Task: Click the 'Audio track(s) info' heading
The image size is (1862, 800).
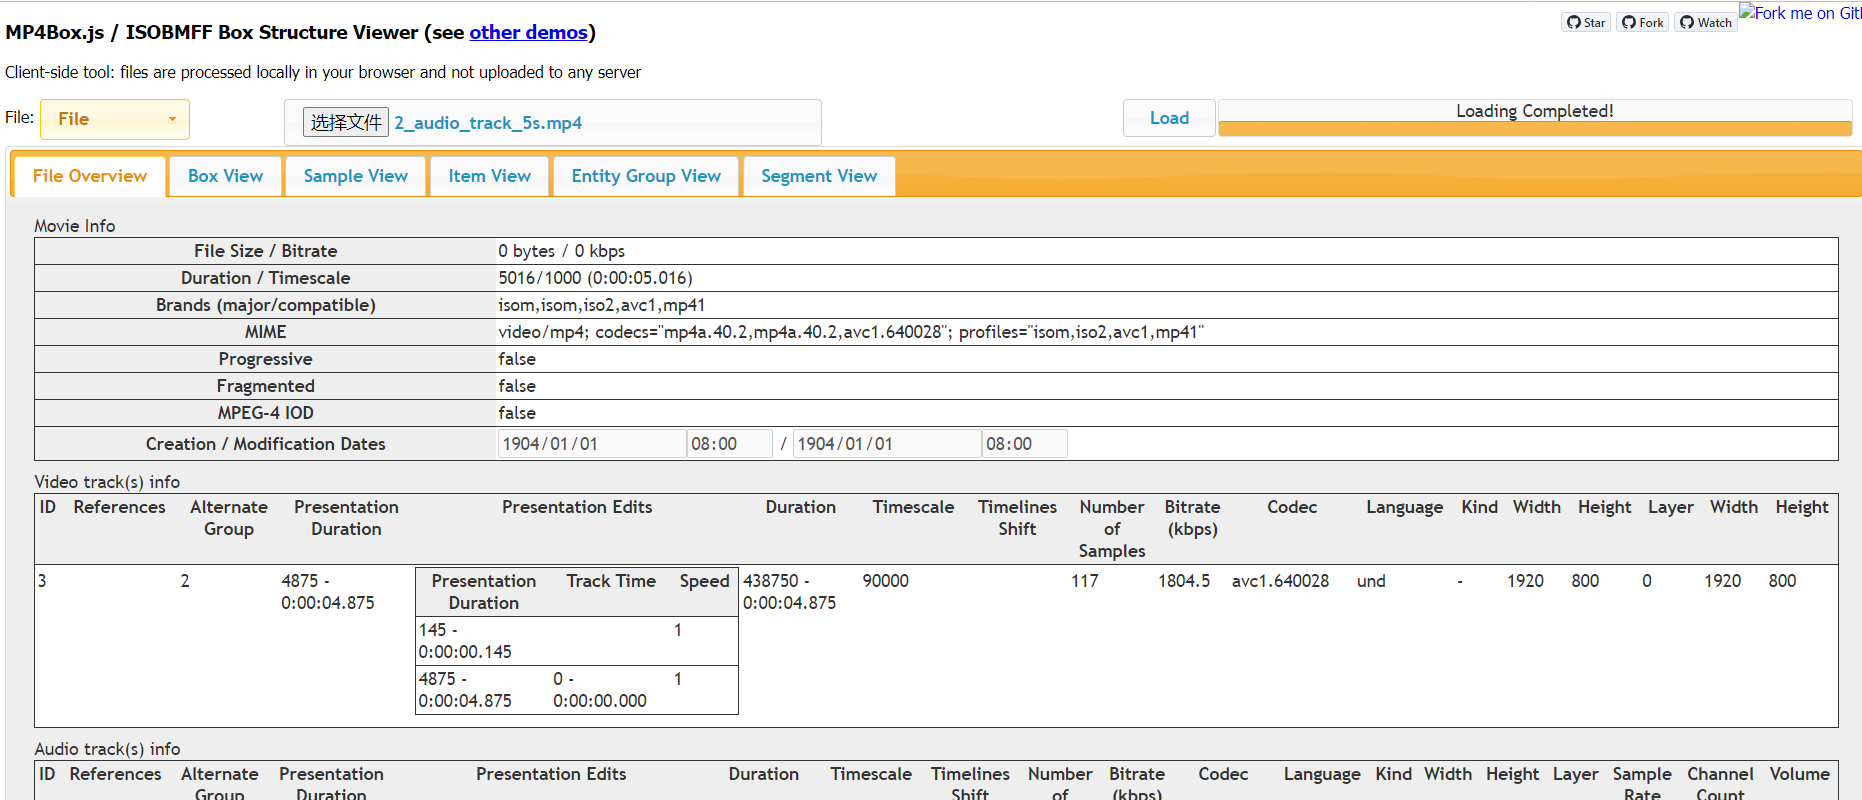Action: point(107,749)
